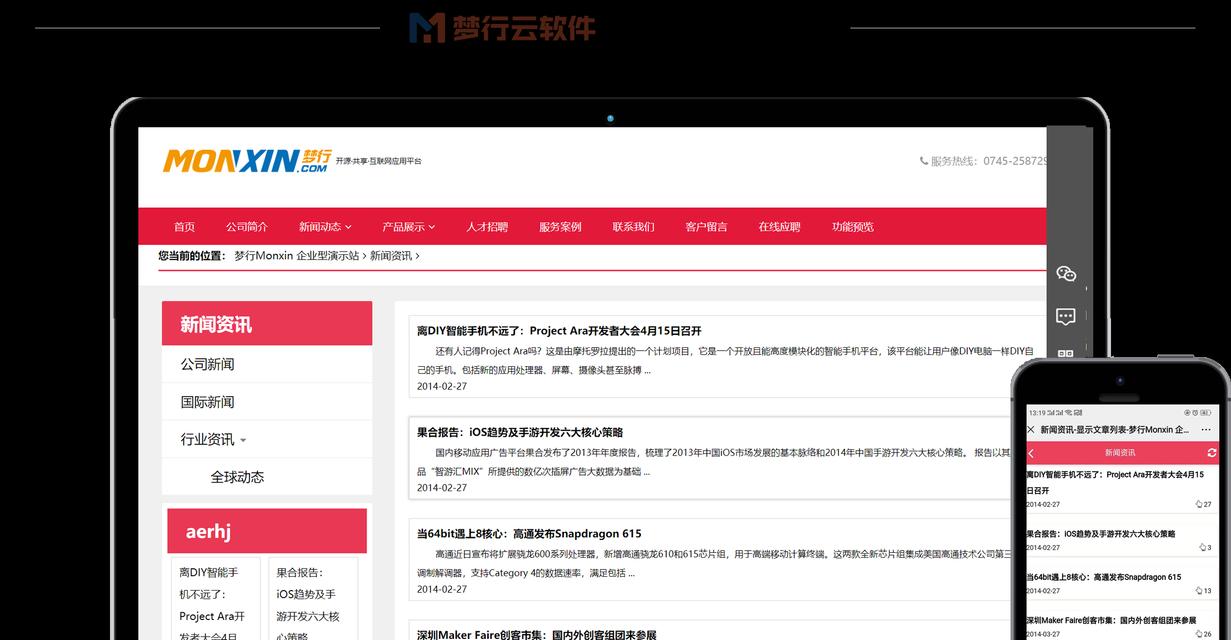Open the three-dot menu on the phone
This screenshot has height=640, width=1231.
(x=1207, y=430)
